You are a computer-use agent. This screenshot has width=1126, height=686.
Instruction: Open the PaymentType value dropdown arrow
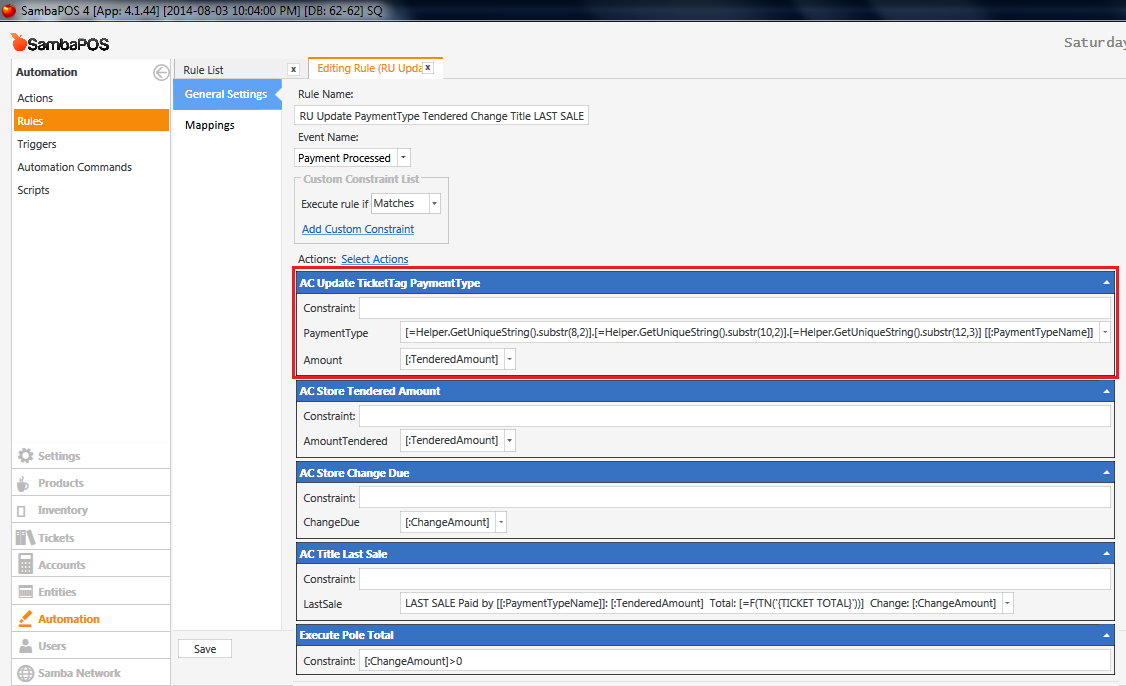[1104, 332]
